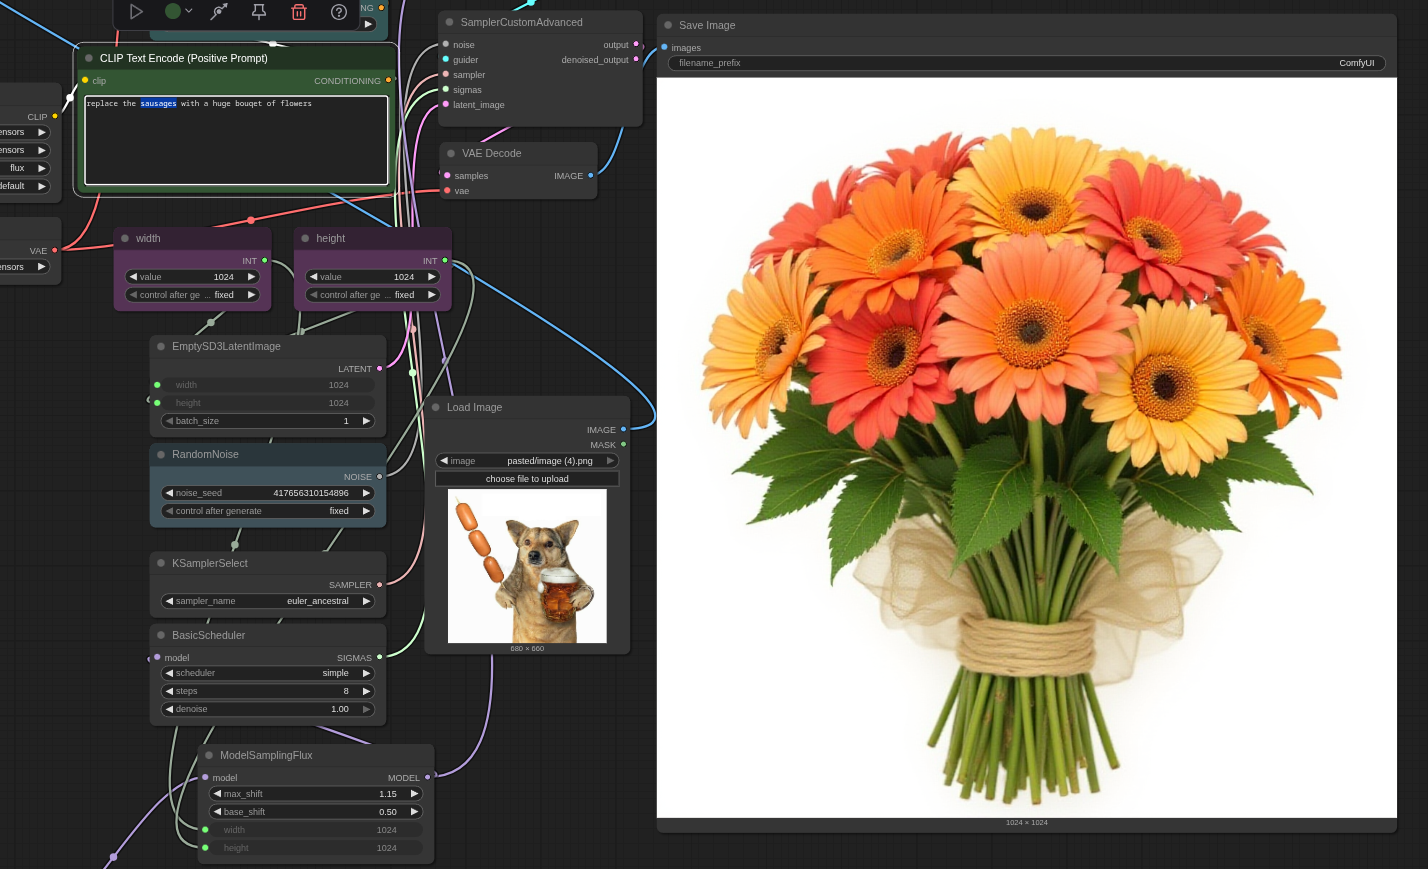Click the guider input port

[x=446, y=60]
